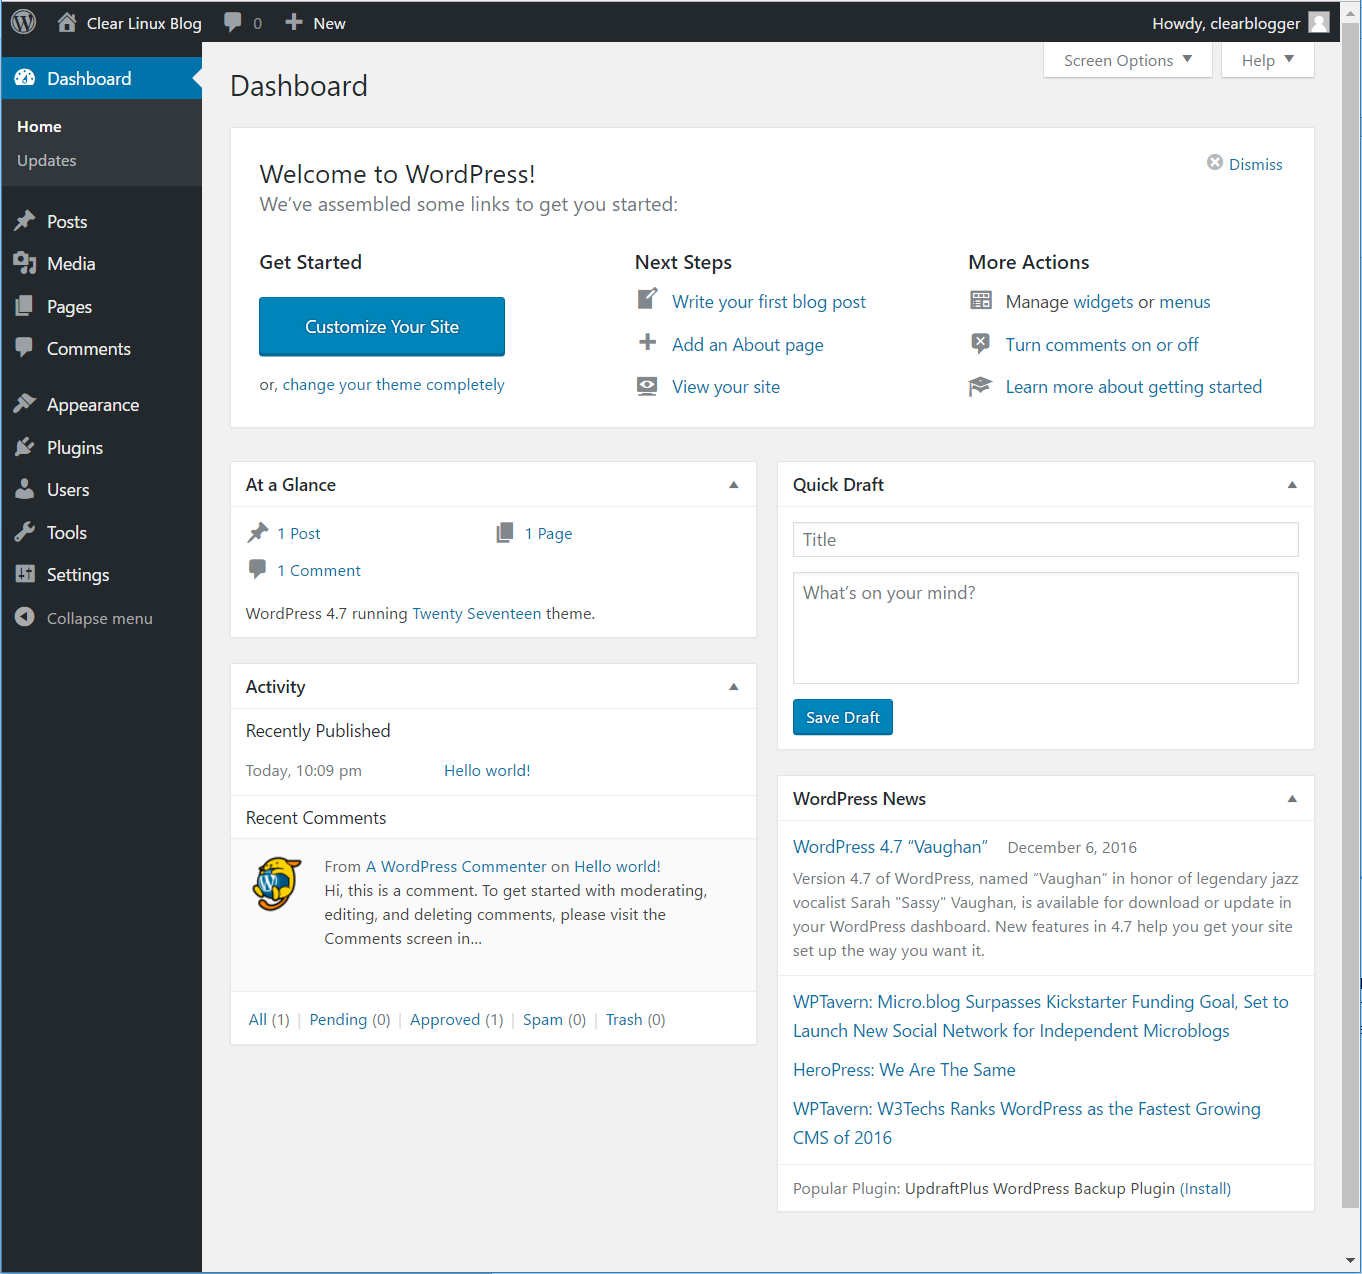Click the pushpin icon beside 1 Post
This screenshot has width=1362, height=1274.
[258, 533]
